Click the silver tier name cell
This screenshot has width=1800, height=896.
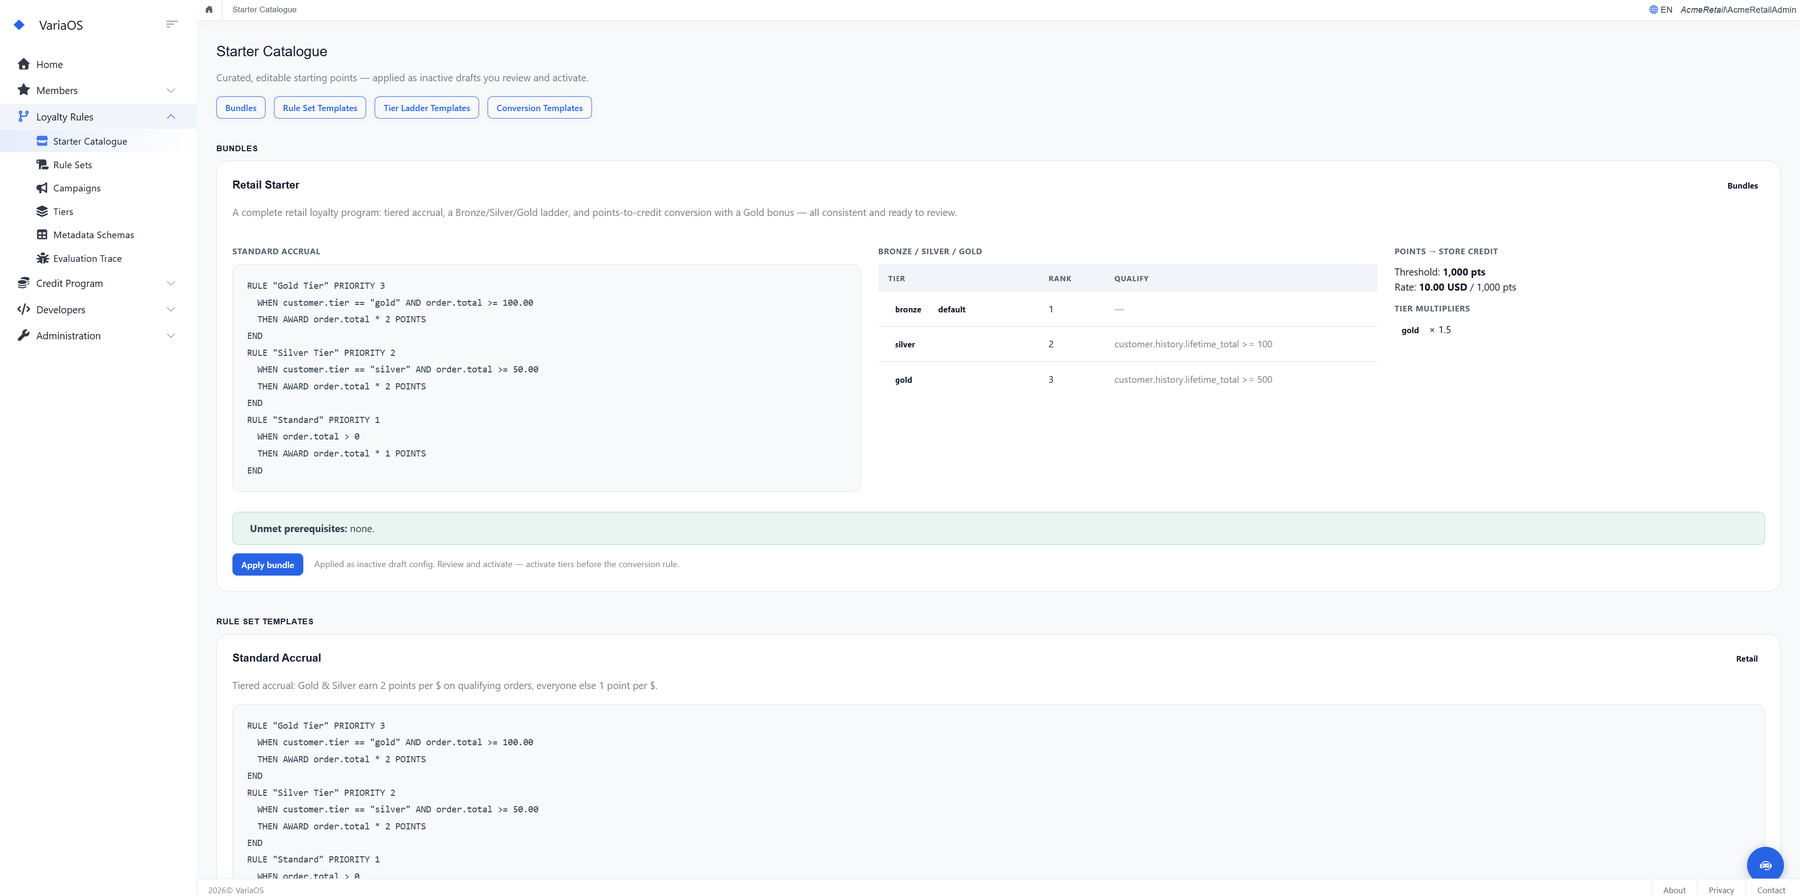(x=905, y=345)
